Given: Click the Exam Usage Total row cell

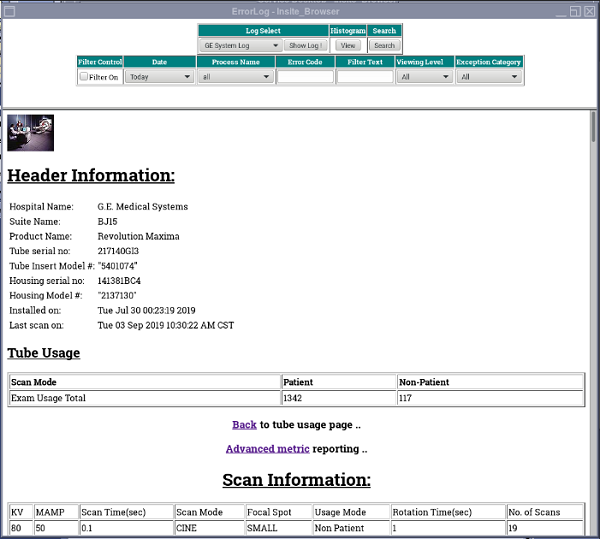Looking at the screenshot, I should (x=145, y=398).
